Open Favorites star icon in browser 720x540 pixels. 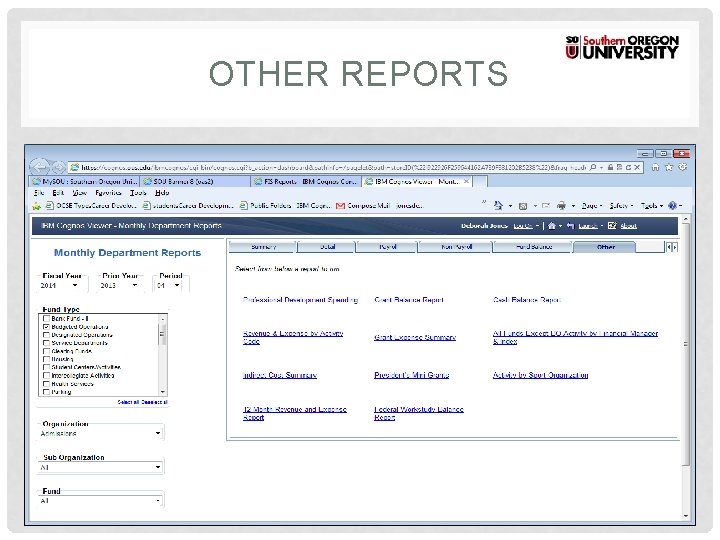click(x=669, y=168)
